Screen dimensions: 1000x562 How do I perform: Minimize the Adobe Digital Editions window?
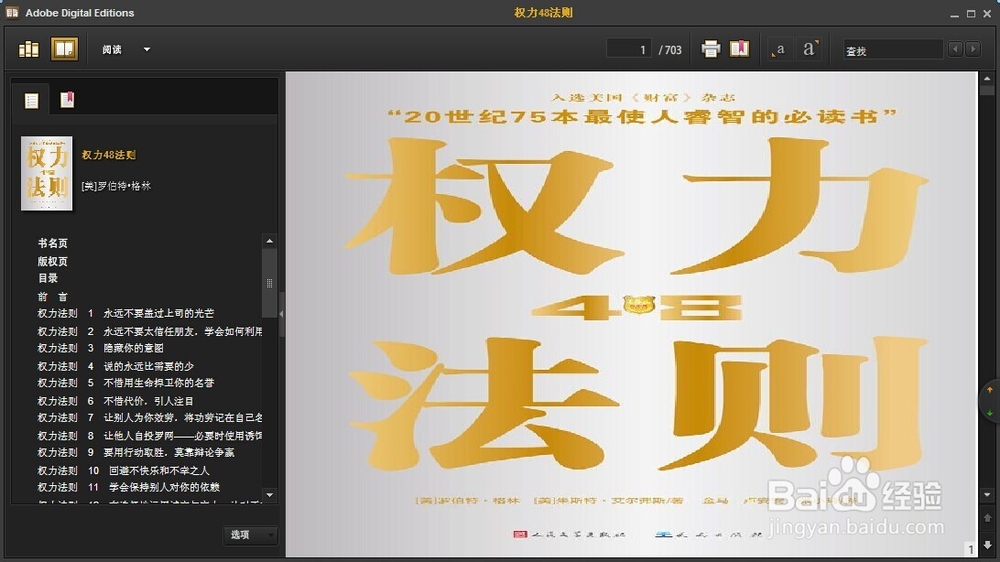tap(954, 13)
